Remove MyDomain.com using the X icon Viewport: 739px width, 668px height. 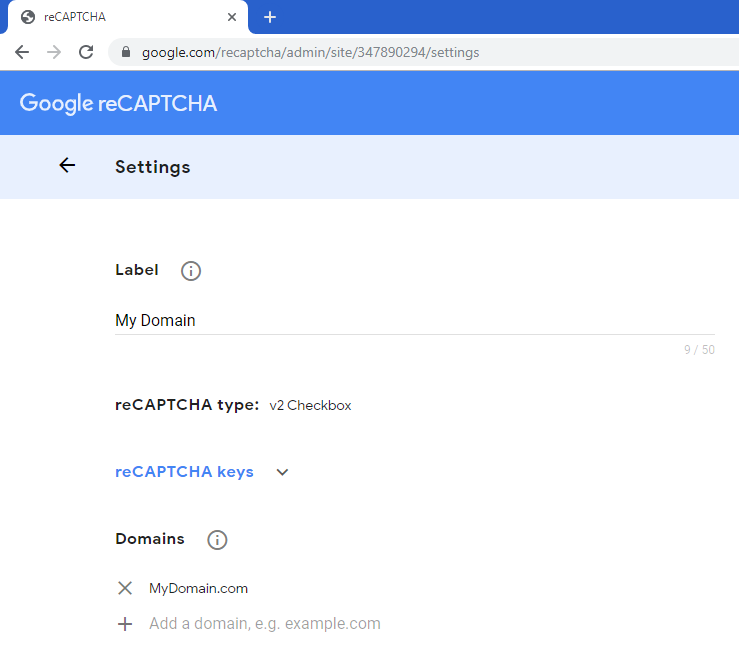[125, 588]
